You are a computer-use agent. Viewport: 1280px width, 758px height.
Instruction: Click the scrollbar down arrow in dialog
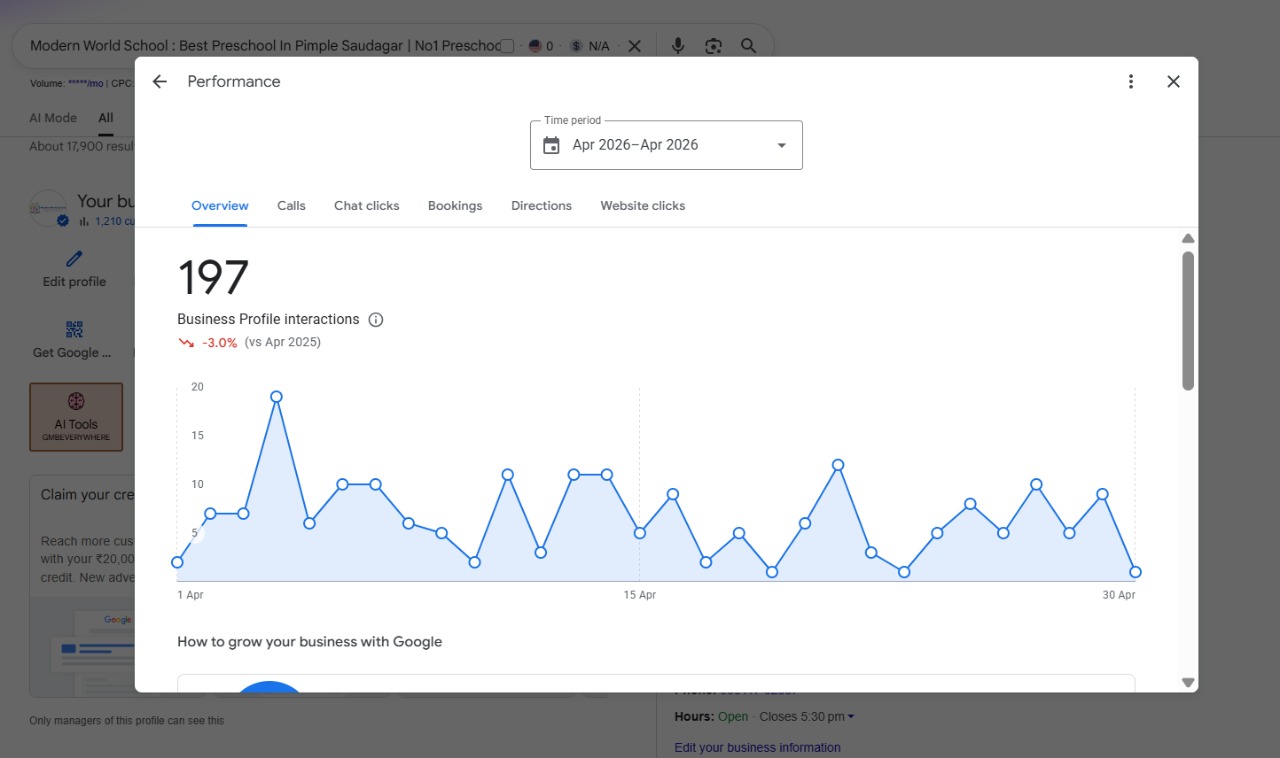(x=1188, y=682)
